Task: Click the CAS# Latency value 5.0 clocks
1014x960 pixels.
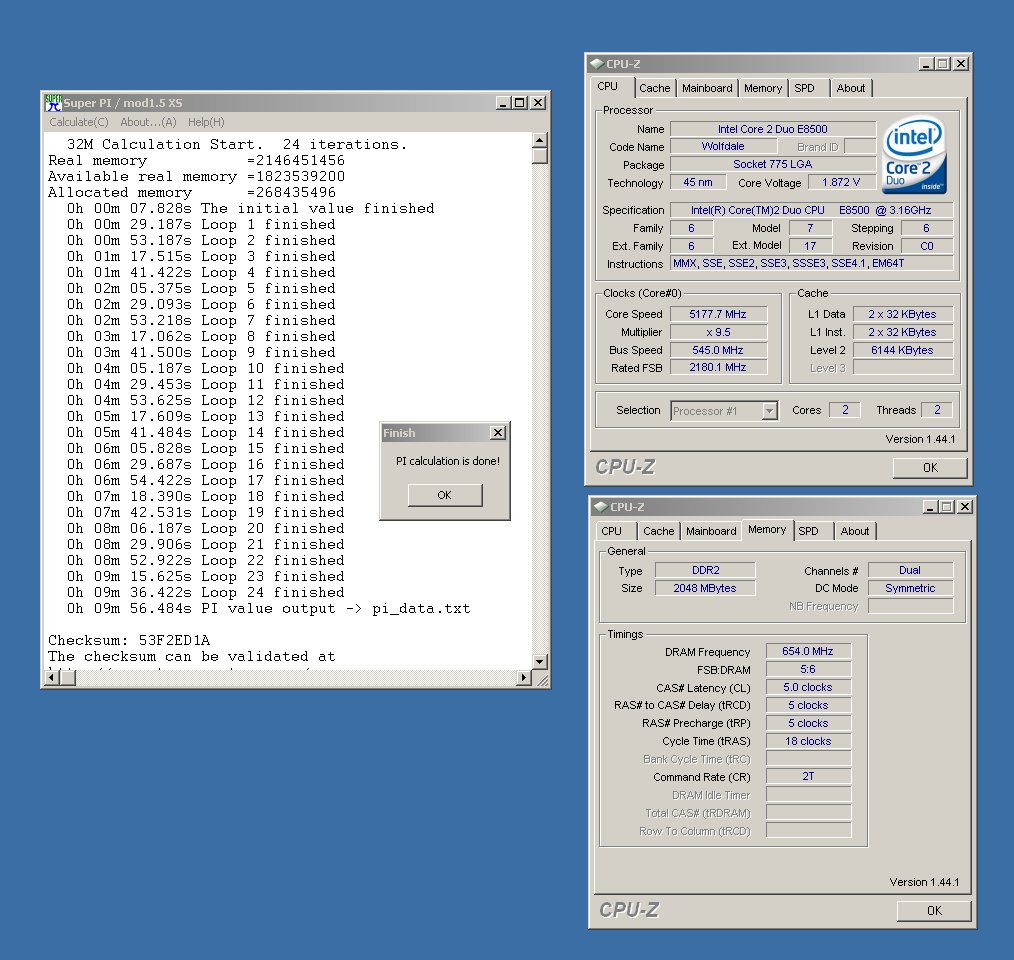Action: click(x=808, y=688)
